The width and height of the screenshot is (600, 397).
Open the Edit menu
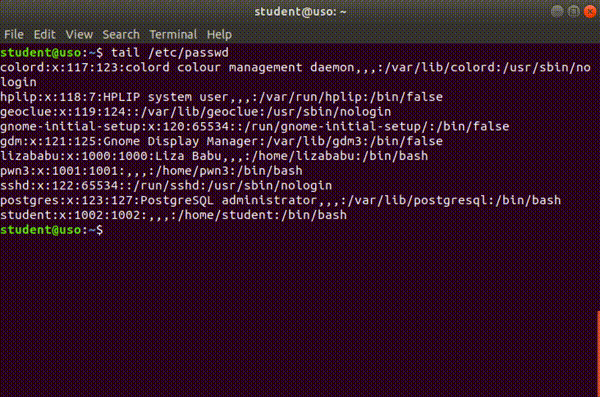[x=44, y=34]
